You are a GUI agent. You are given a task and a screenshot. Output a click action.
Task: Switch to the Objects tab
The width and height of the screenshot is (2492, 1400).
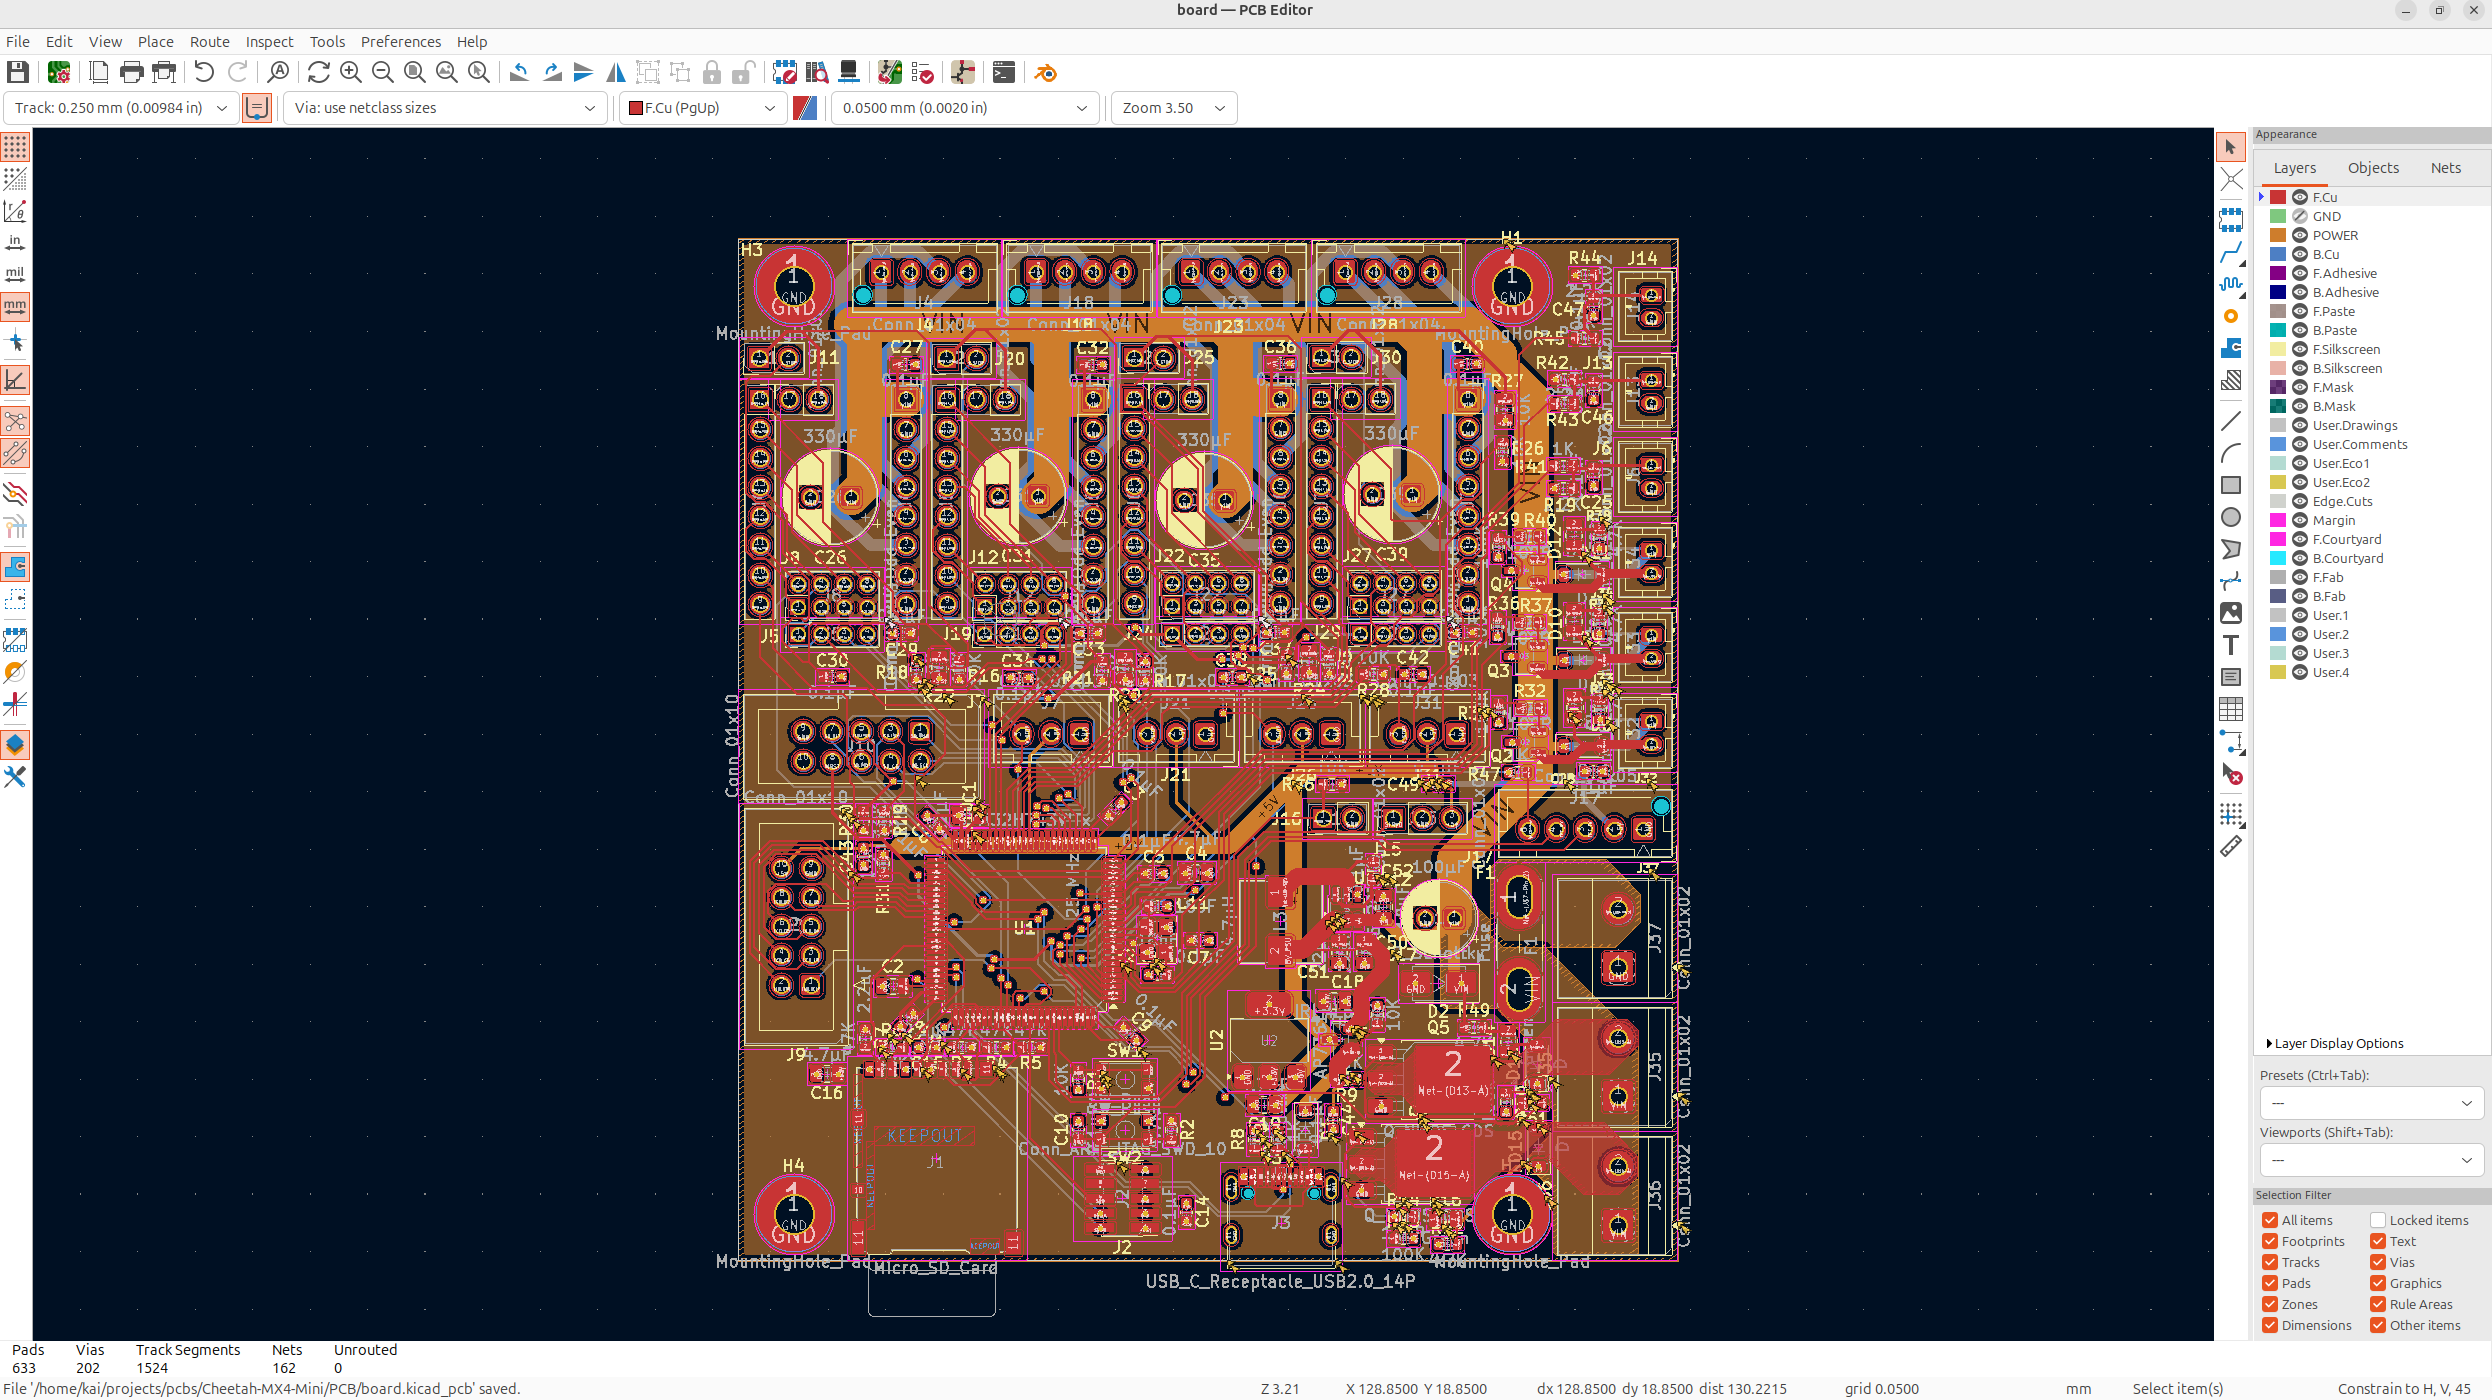tap(2373, 168)
